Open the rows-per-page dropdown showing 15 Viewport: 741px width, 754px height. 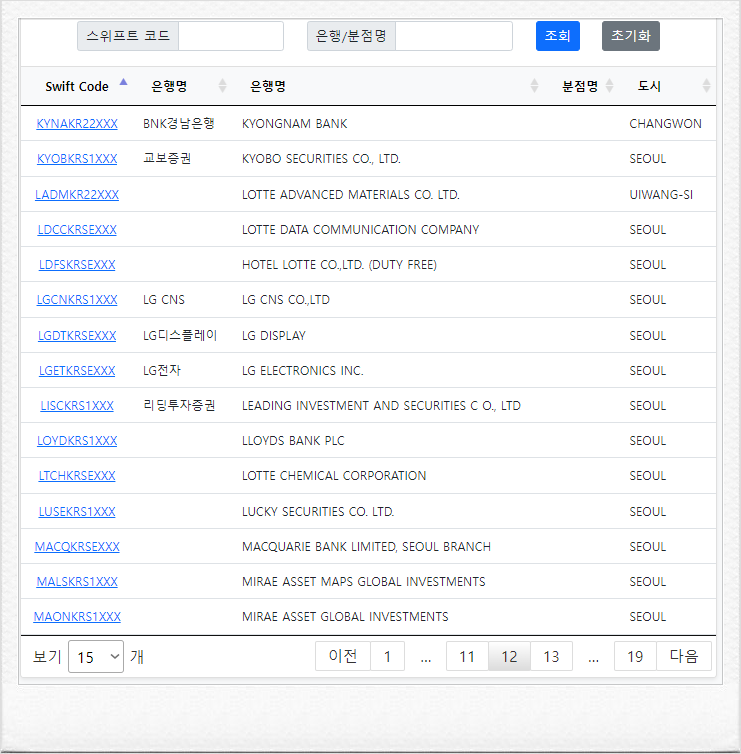96,656
